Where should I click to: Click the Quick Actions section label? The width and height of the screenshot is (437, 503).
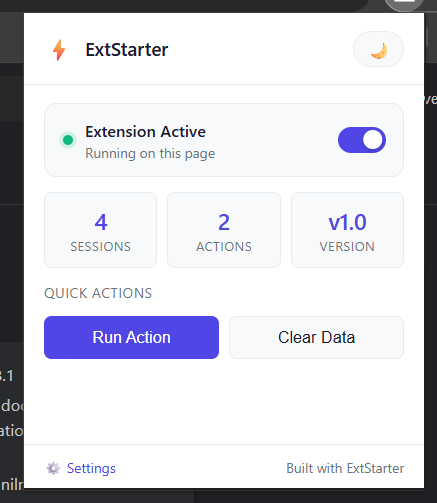click(98, 293)
